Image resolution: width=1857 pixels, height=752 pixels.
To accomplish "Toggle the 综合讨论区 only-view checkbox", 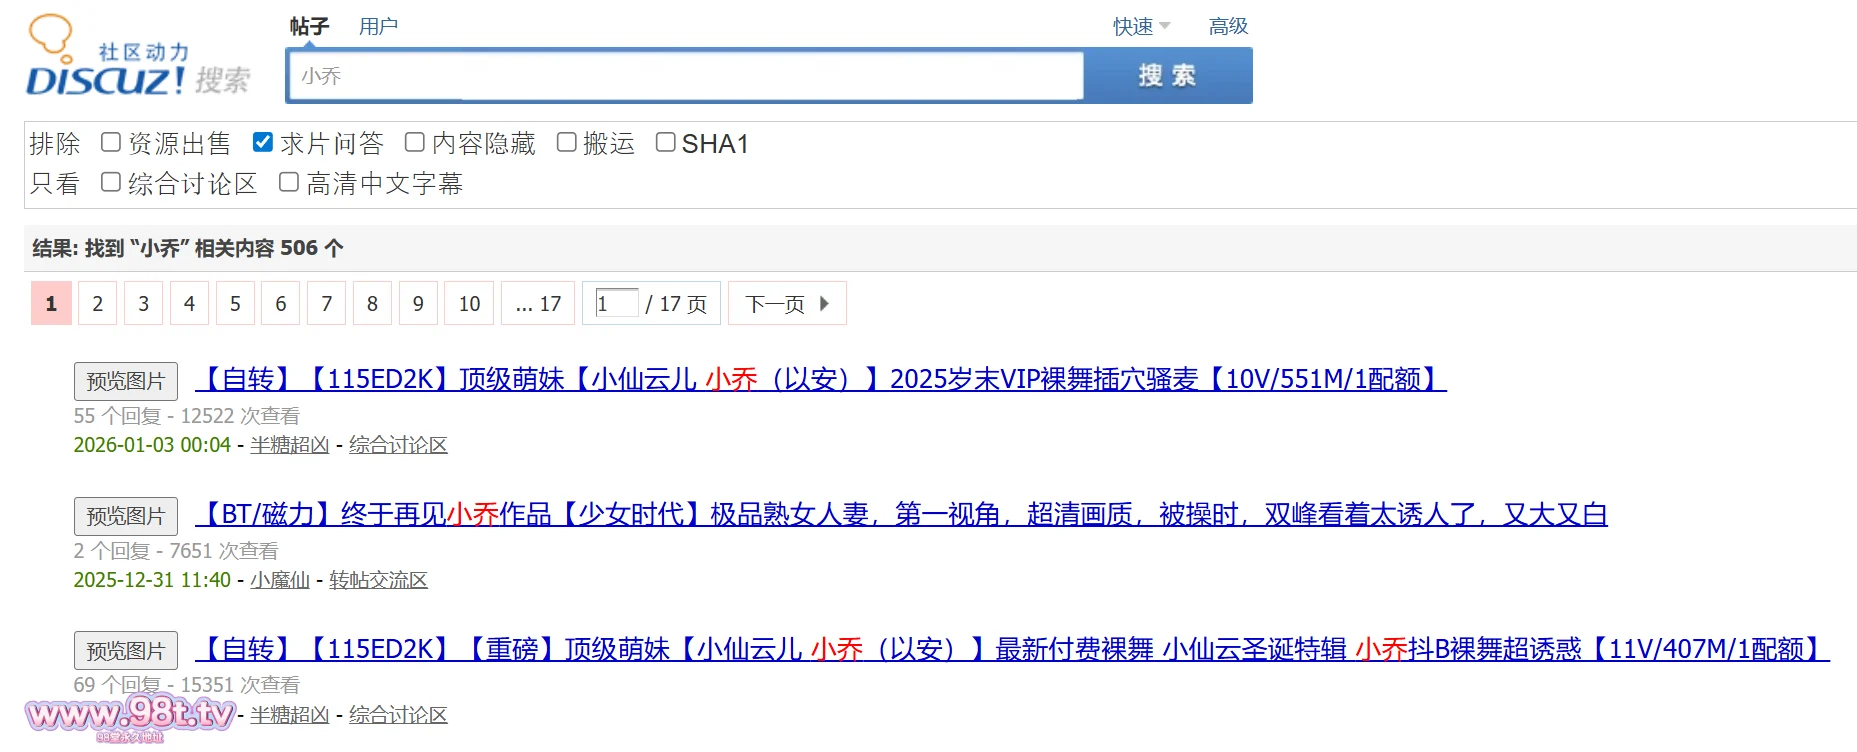I will pyautogui.click(x=111, y=183).
